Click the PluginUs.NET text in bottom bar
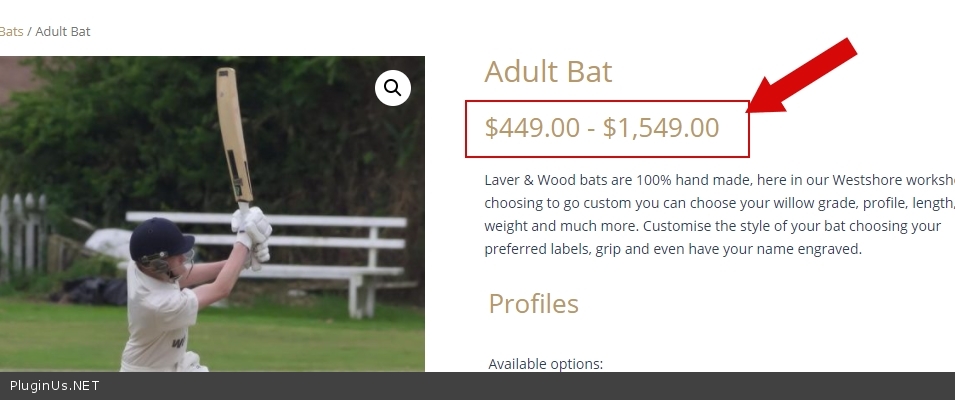 (54, 386)
